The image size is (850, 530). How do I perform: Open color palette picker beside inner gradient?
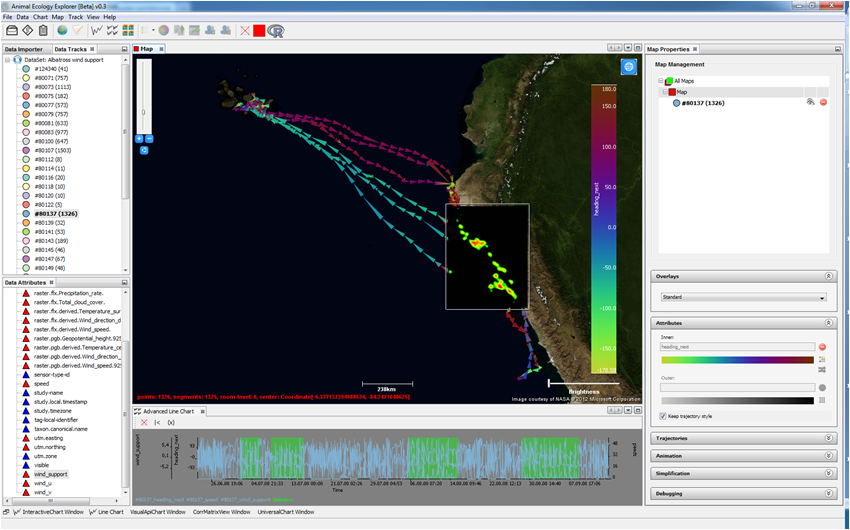(x=822, y=359)
